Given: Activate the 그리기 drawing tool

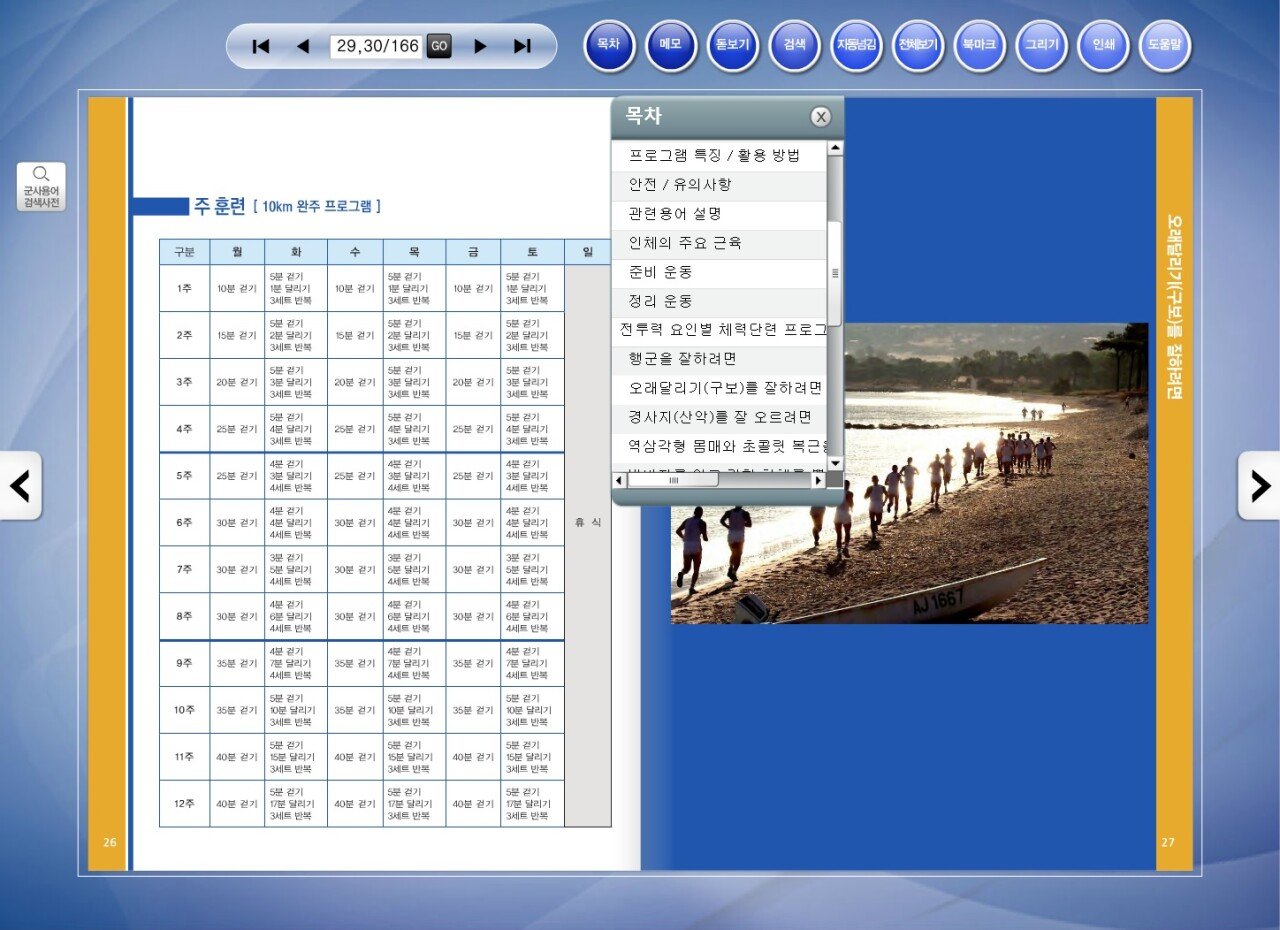Looking at the screenshot, I should [1042, 46].
